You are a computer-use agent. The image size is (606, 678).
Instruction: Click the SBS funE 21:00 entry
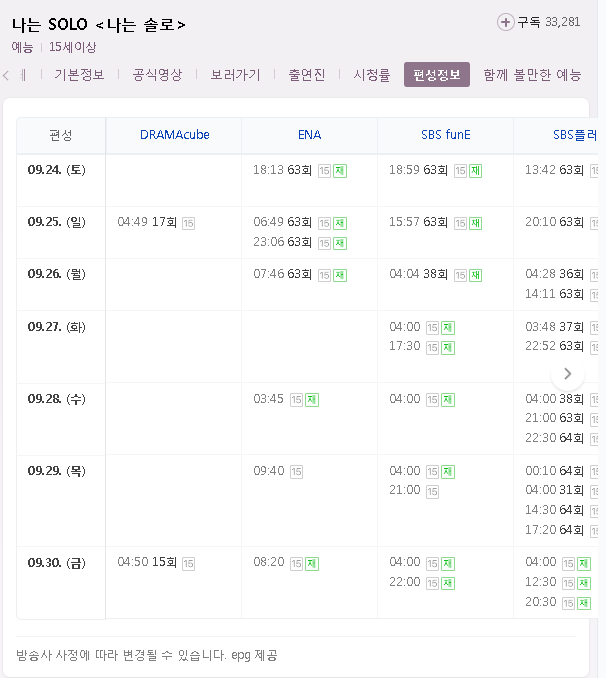click(405, 490)
